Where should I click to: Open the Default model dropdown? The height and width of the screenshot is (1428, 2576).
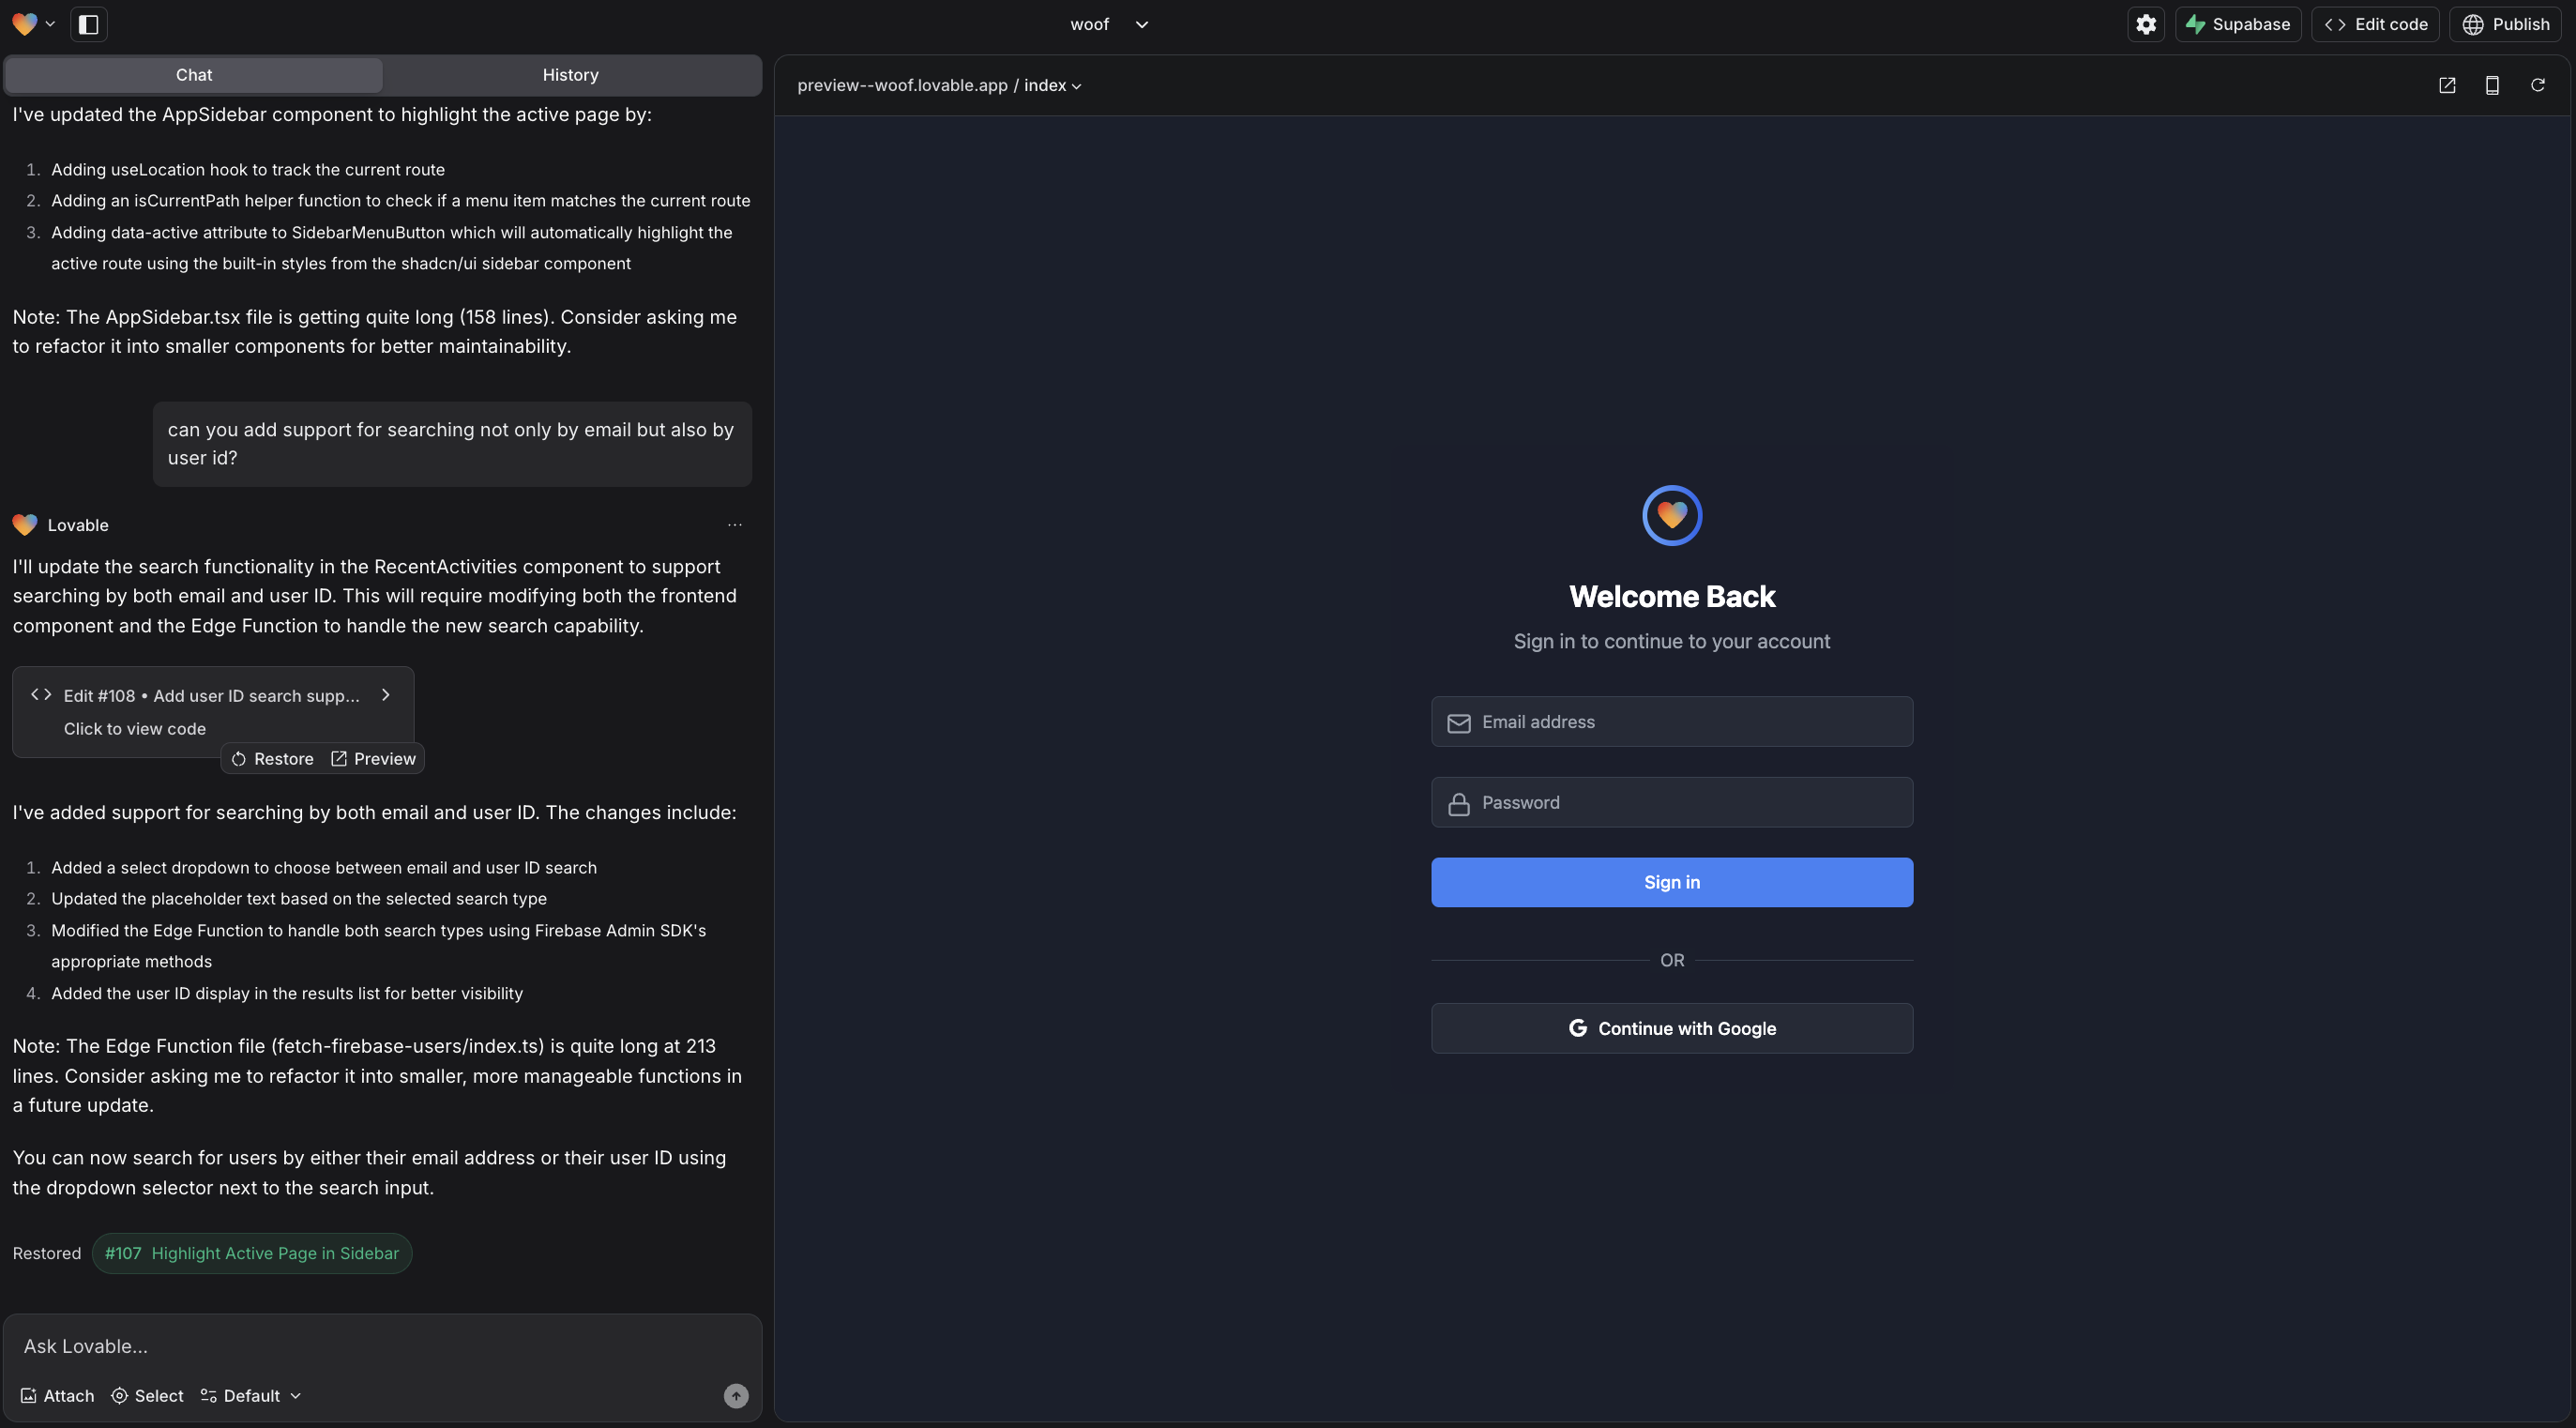249,1395
